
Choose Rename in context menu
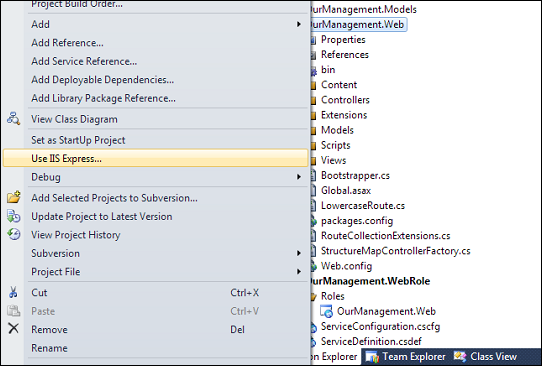pos(49,348)
